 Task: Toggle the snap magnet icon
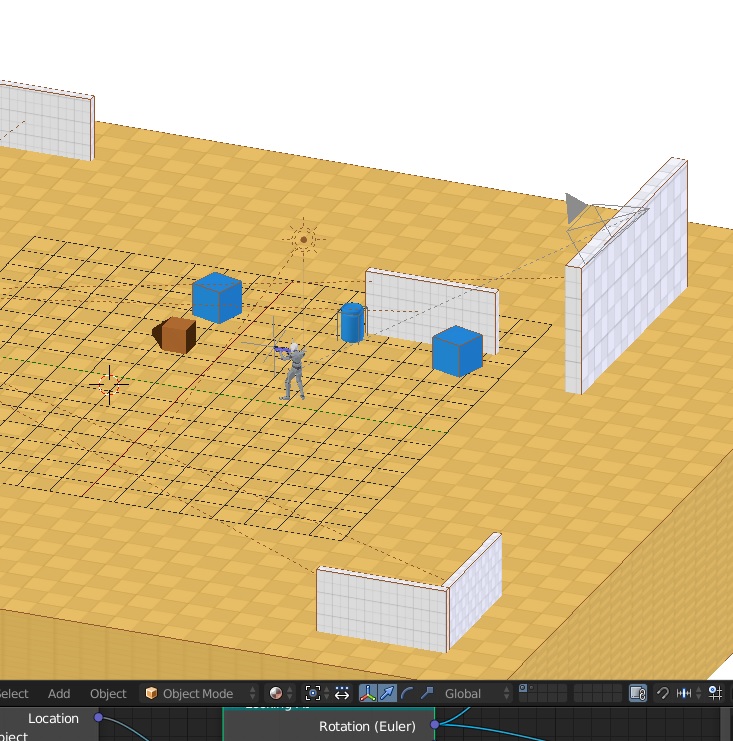(663, 693)
